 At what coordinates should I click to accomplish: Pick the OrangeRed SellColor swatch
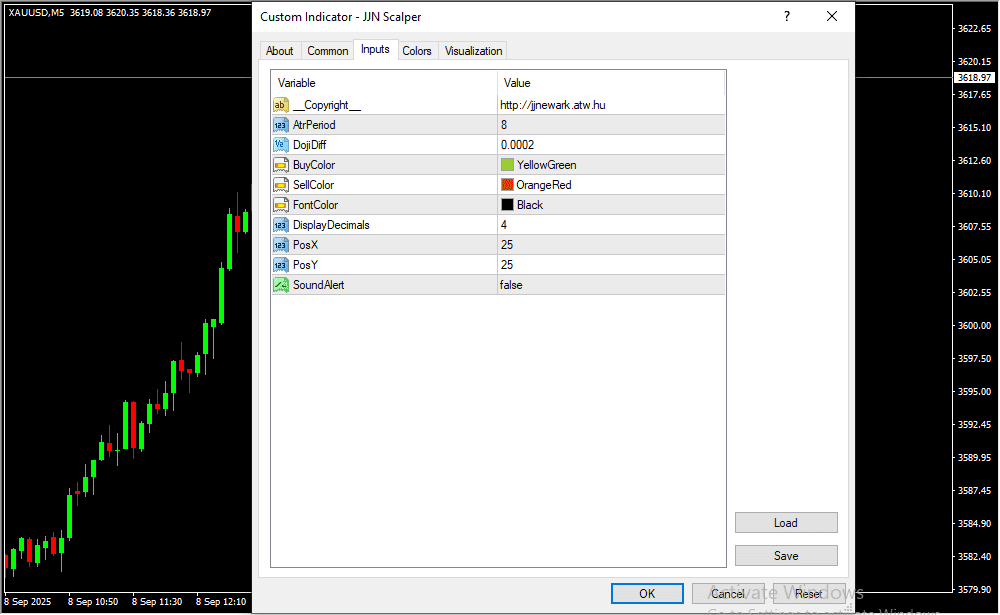coord(507,185)
